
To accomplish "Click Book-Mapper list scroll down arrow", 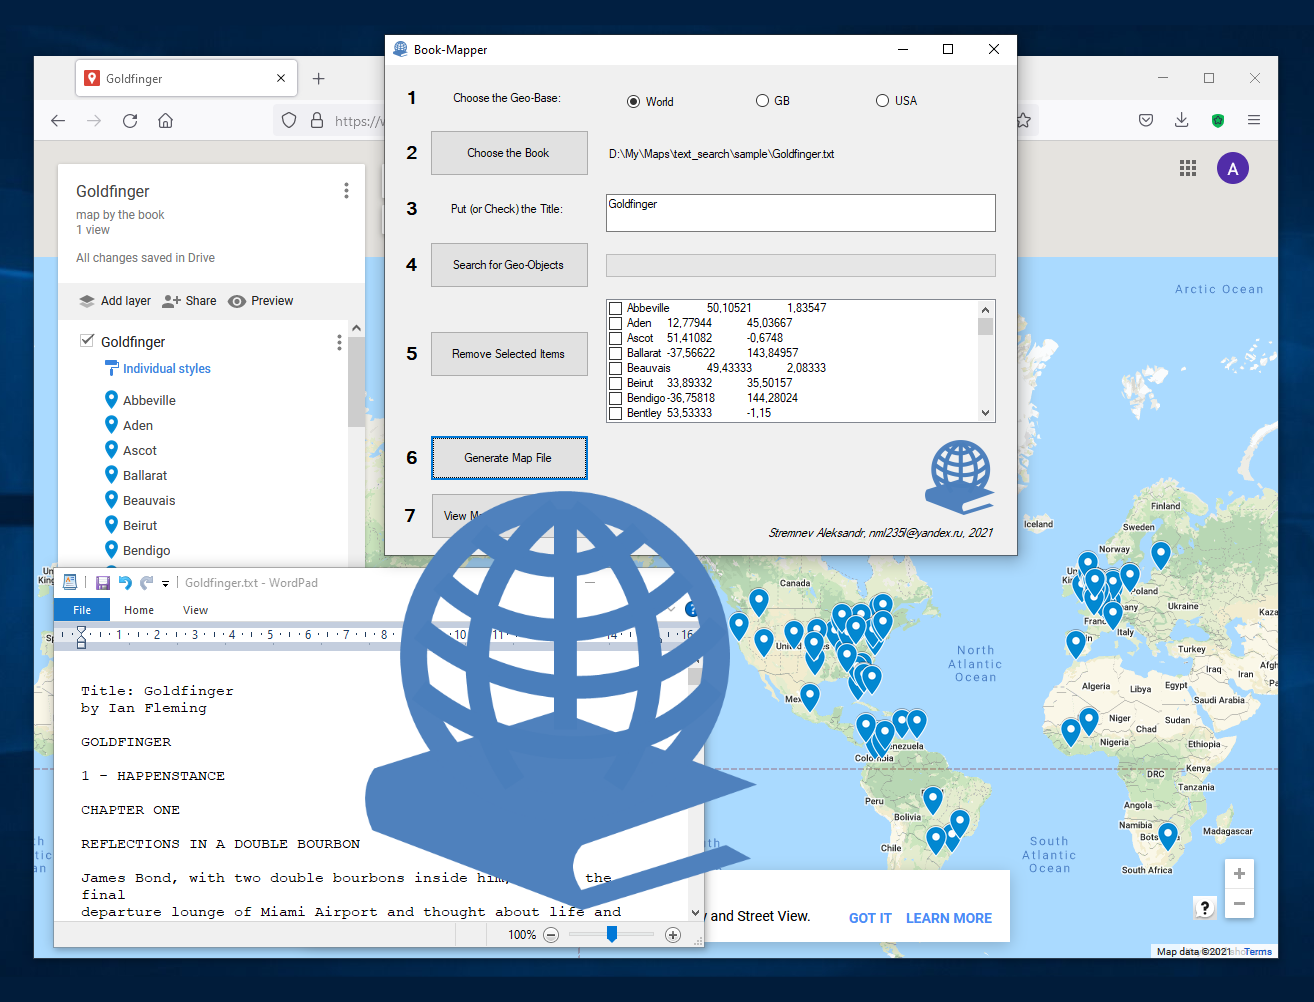I will coord(986,412).
